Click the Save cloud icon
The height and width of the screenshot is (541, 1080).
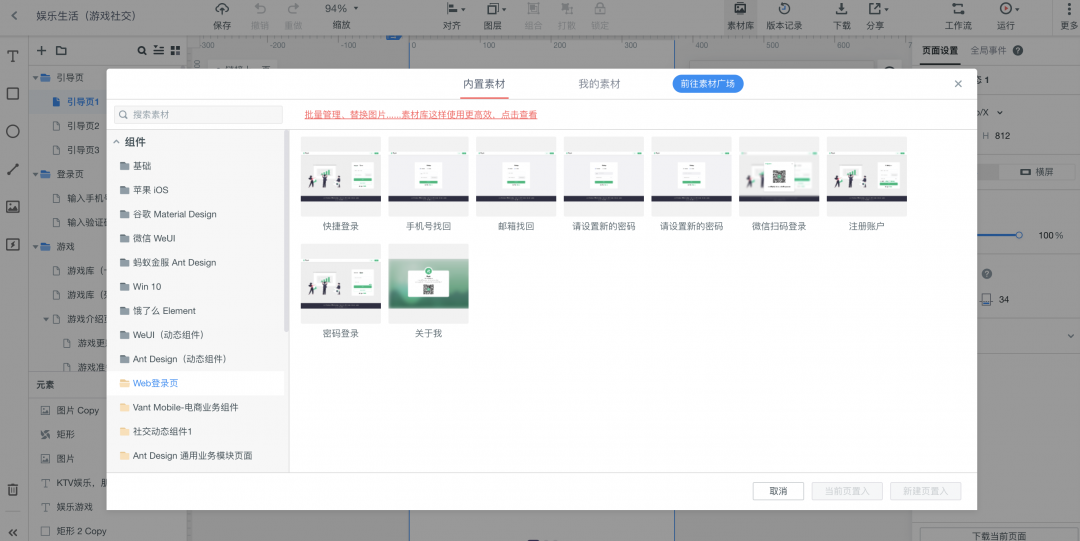pyautogui.click(x=222, y=9)
